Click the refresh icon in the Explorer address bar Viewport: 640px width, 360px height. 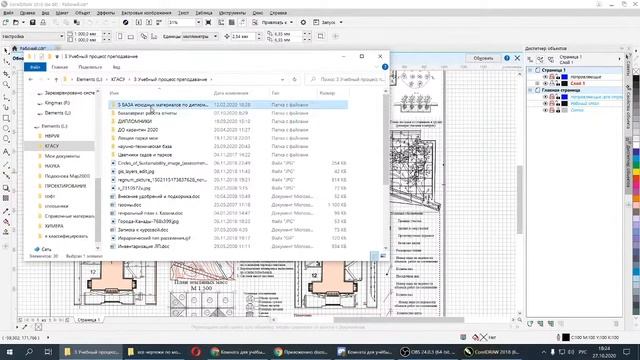294,79
